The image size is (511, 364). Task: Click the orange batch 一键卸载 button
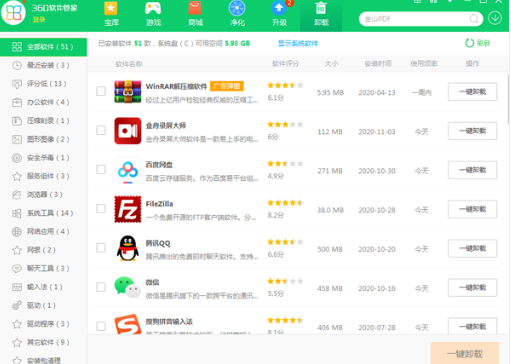(x=465, y=353)
